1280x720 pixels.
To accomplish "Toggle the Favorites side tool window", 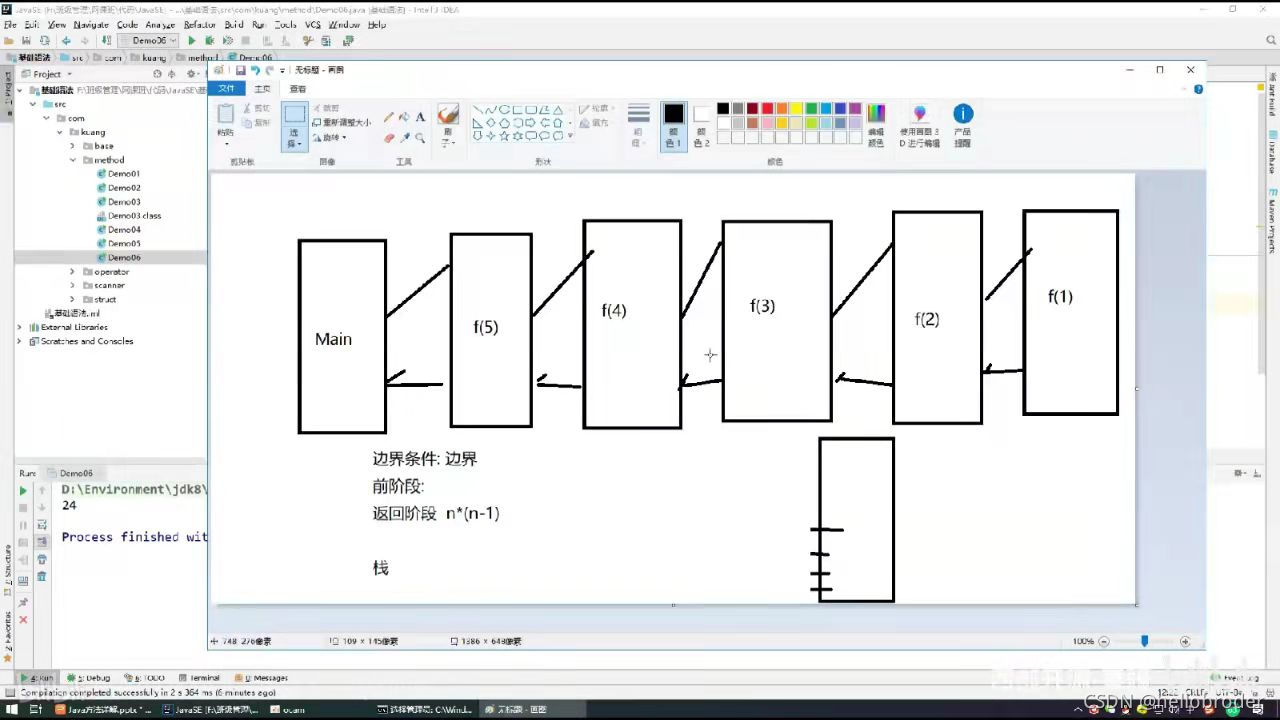I will pos(7,637).
